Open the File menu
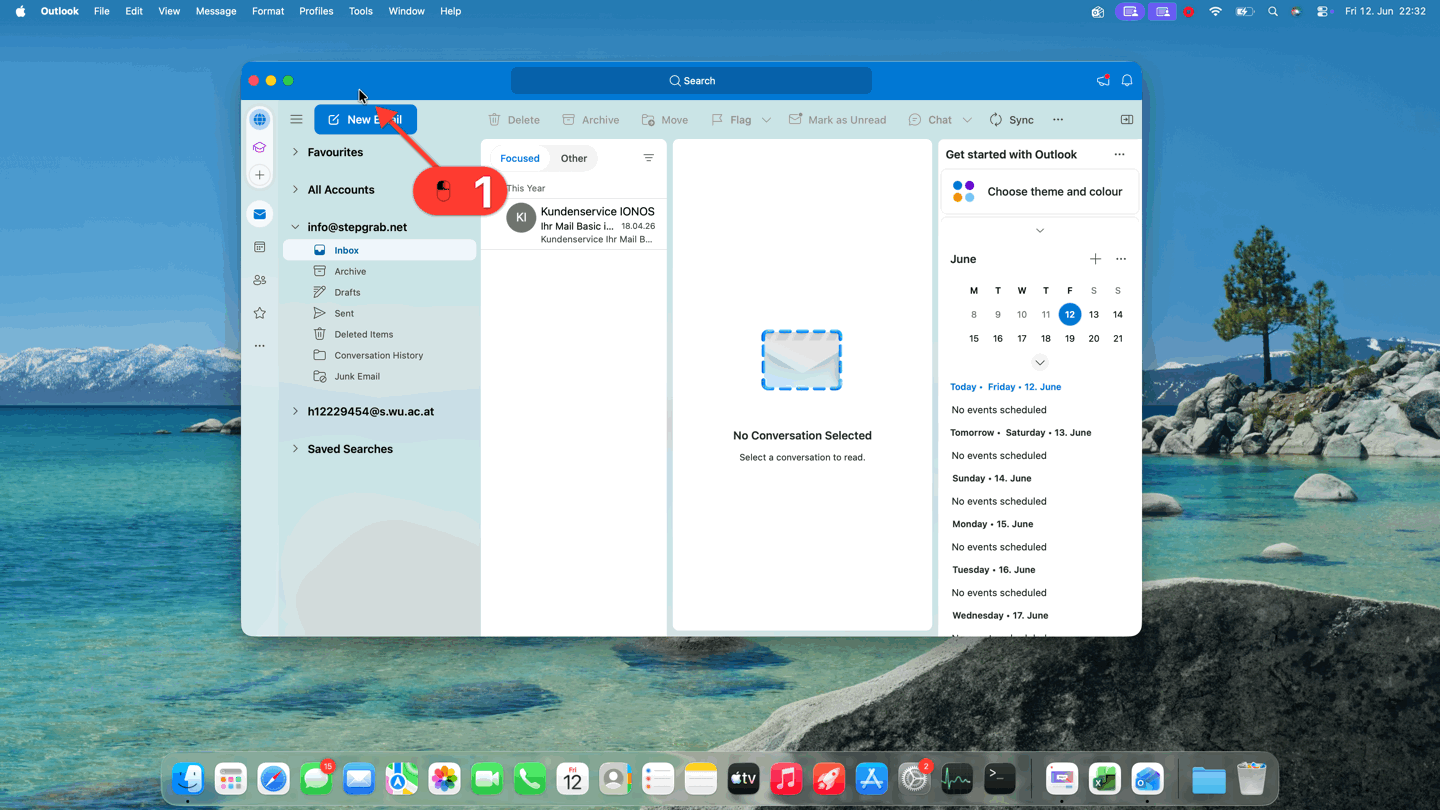The height and width of the screenshot is (810, 1440). tap(101, 11)
